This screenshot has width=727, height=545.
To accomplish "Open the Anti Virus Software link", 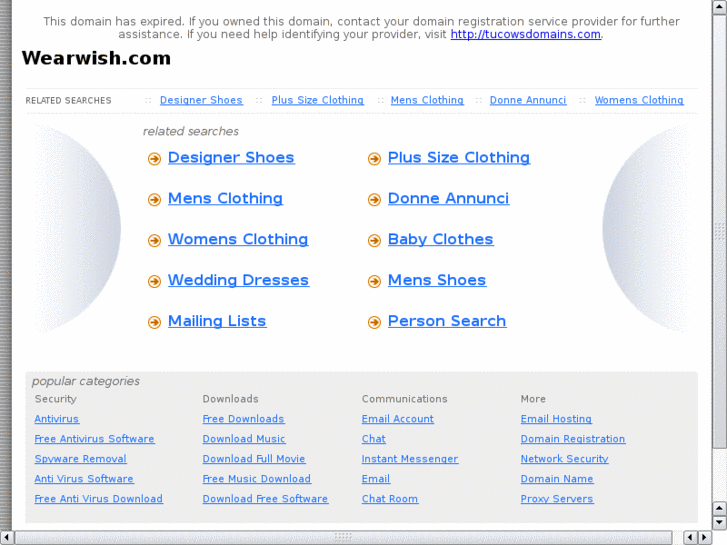I will (84, 479).
